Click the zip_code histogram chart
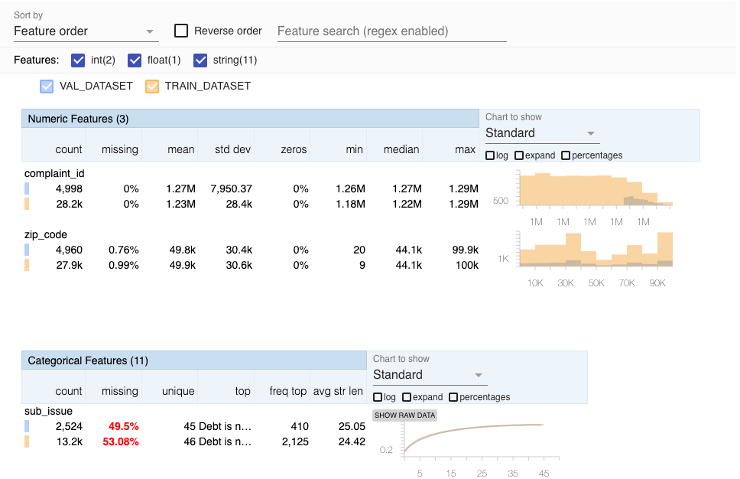 click(x=596, y=250)
